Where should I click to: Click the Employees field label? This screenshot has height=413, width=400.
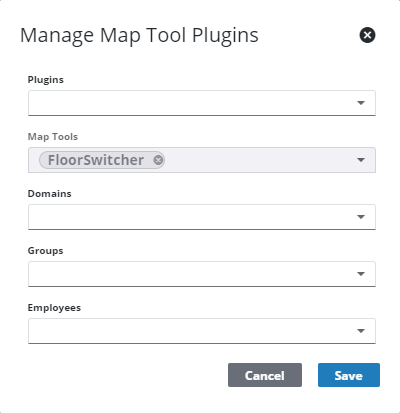(54, 308)
